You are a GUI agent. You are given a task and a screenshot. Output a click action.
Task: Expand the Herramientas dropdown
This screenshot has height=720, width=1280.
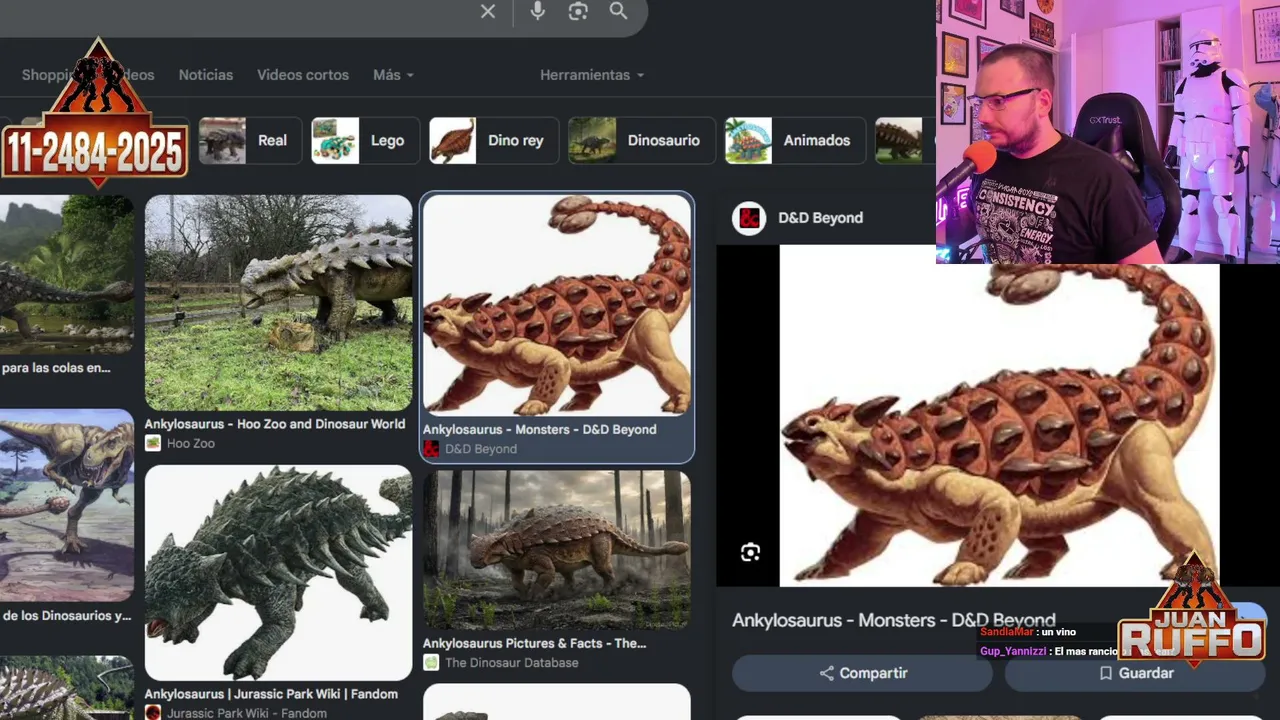[x=592, y=75]
